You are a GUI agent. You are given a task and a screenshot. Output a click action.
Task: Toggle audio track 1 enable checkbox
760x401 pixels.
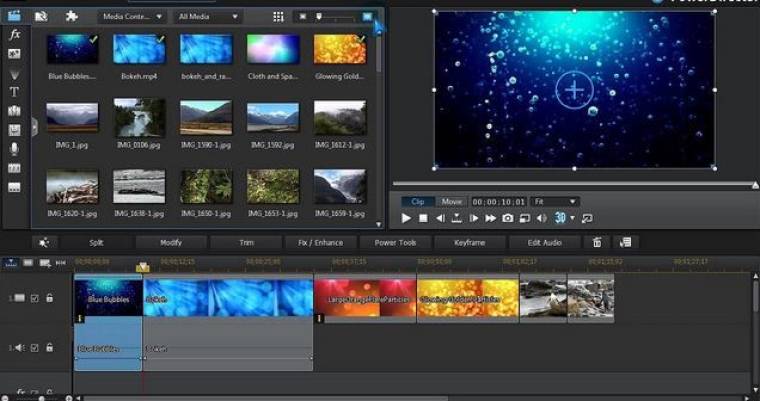34,348
